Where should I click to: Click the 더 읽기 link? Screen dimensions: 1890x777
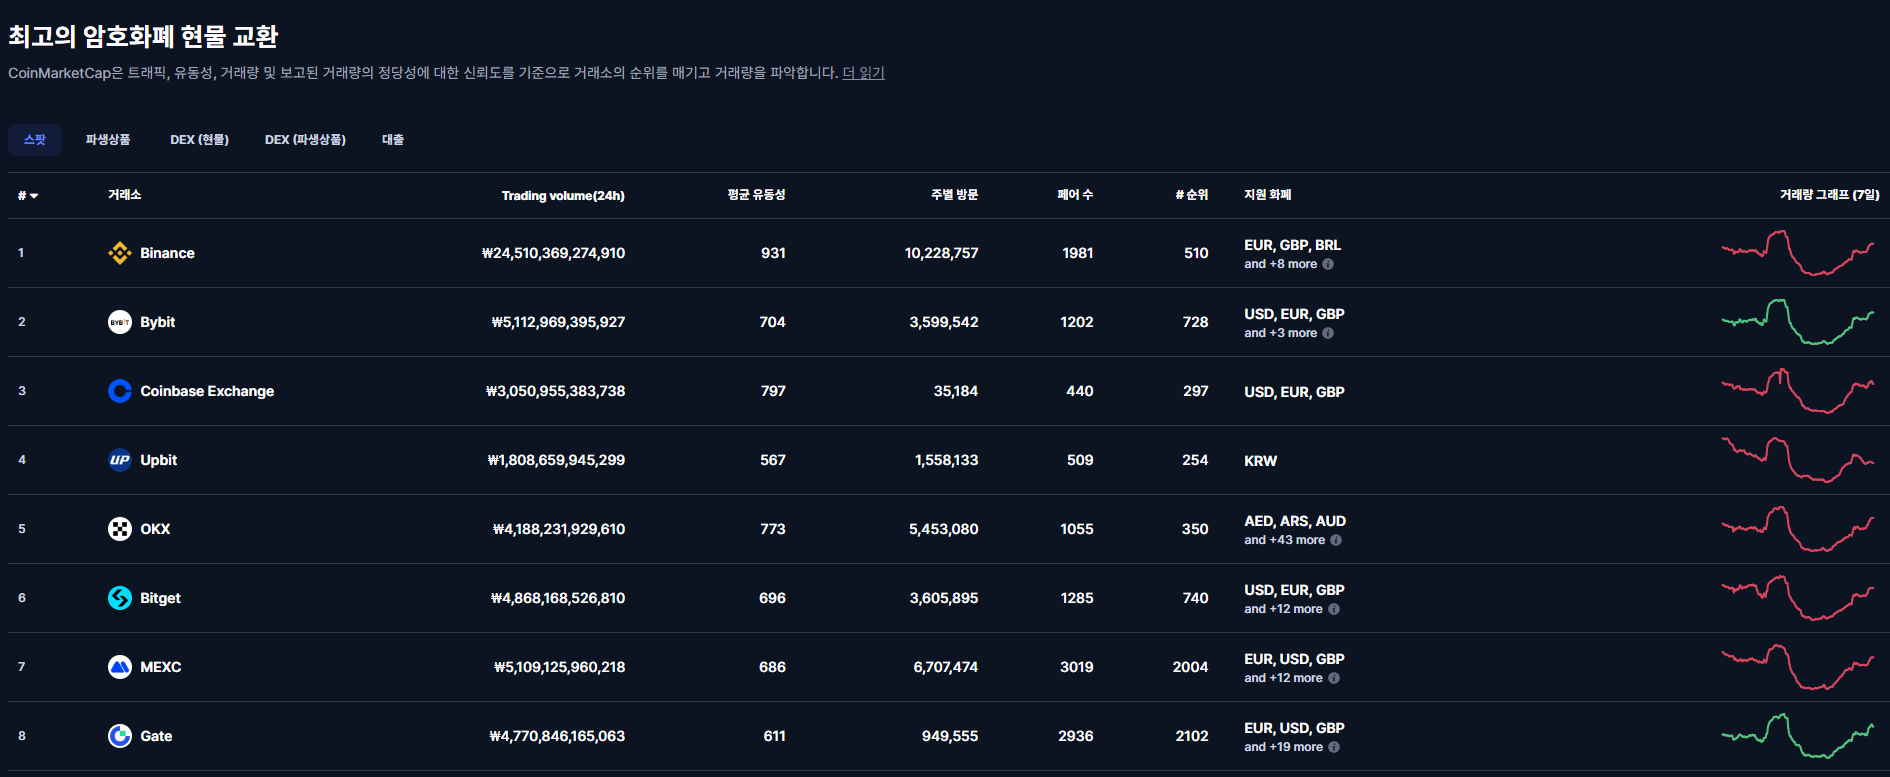click(x=863, y=73)
